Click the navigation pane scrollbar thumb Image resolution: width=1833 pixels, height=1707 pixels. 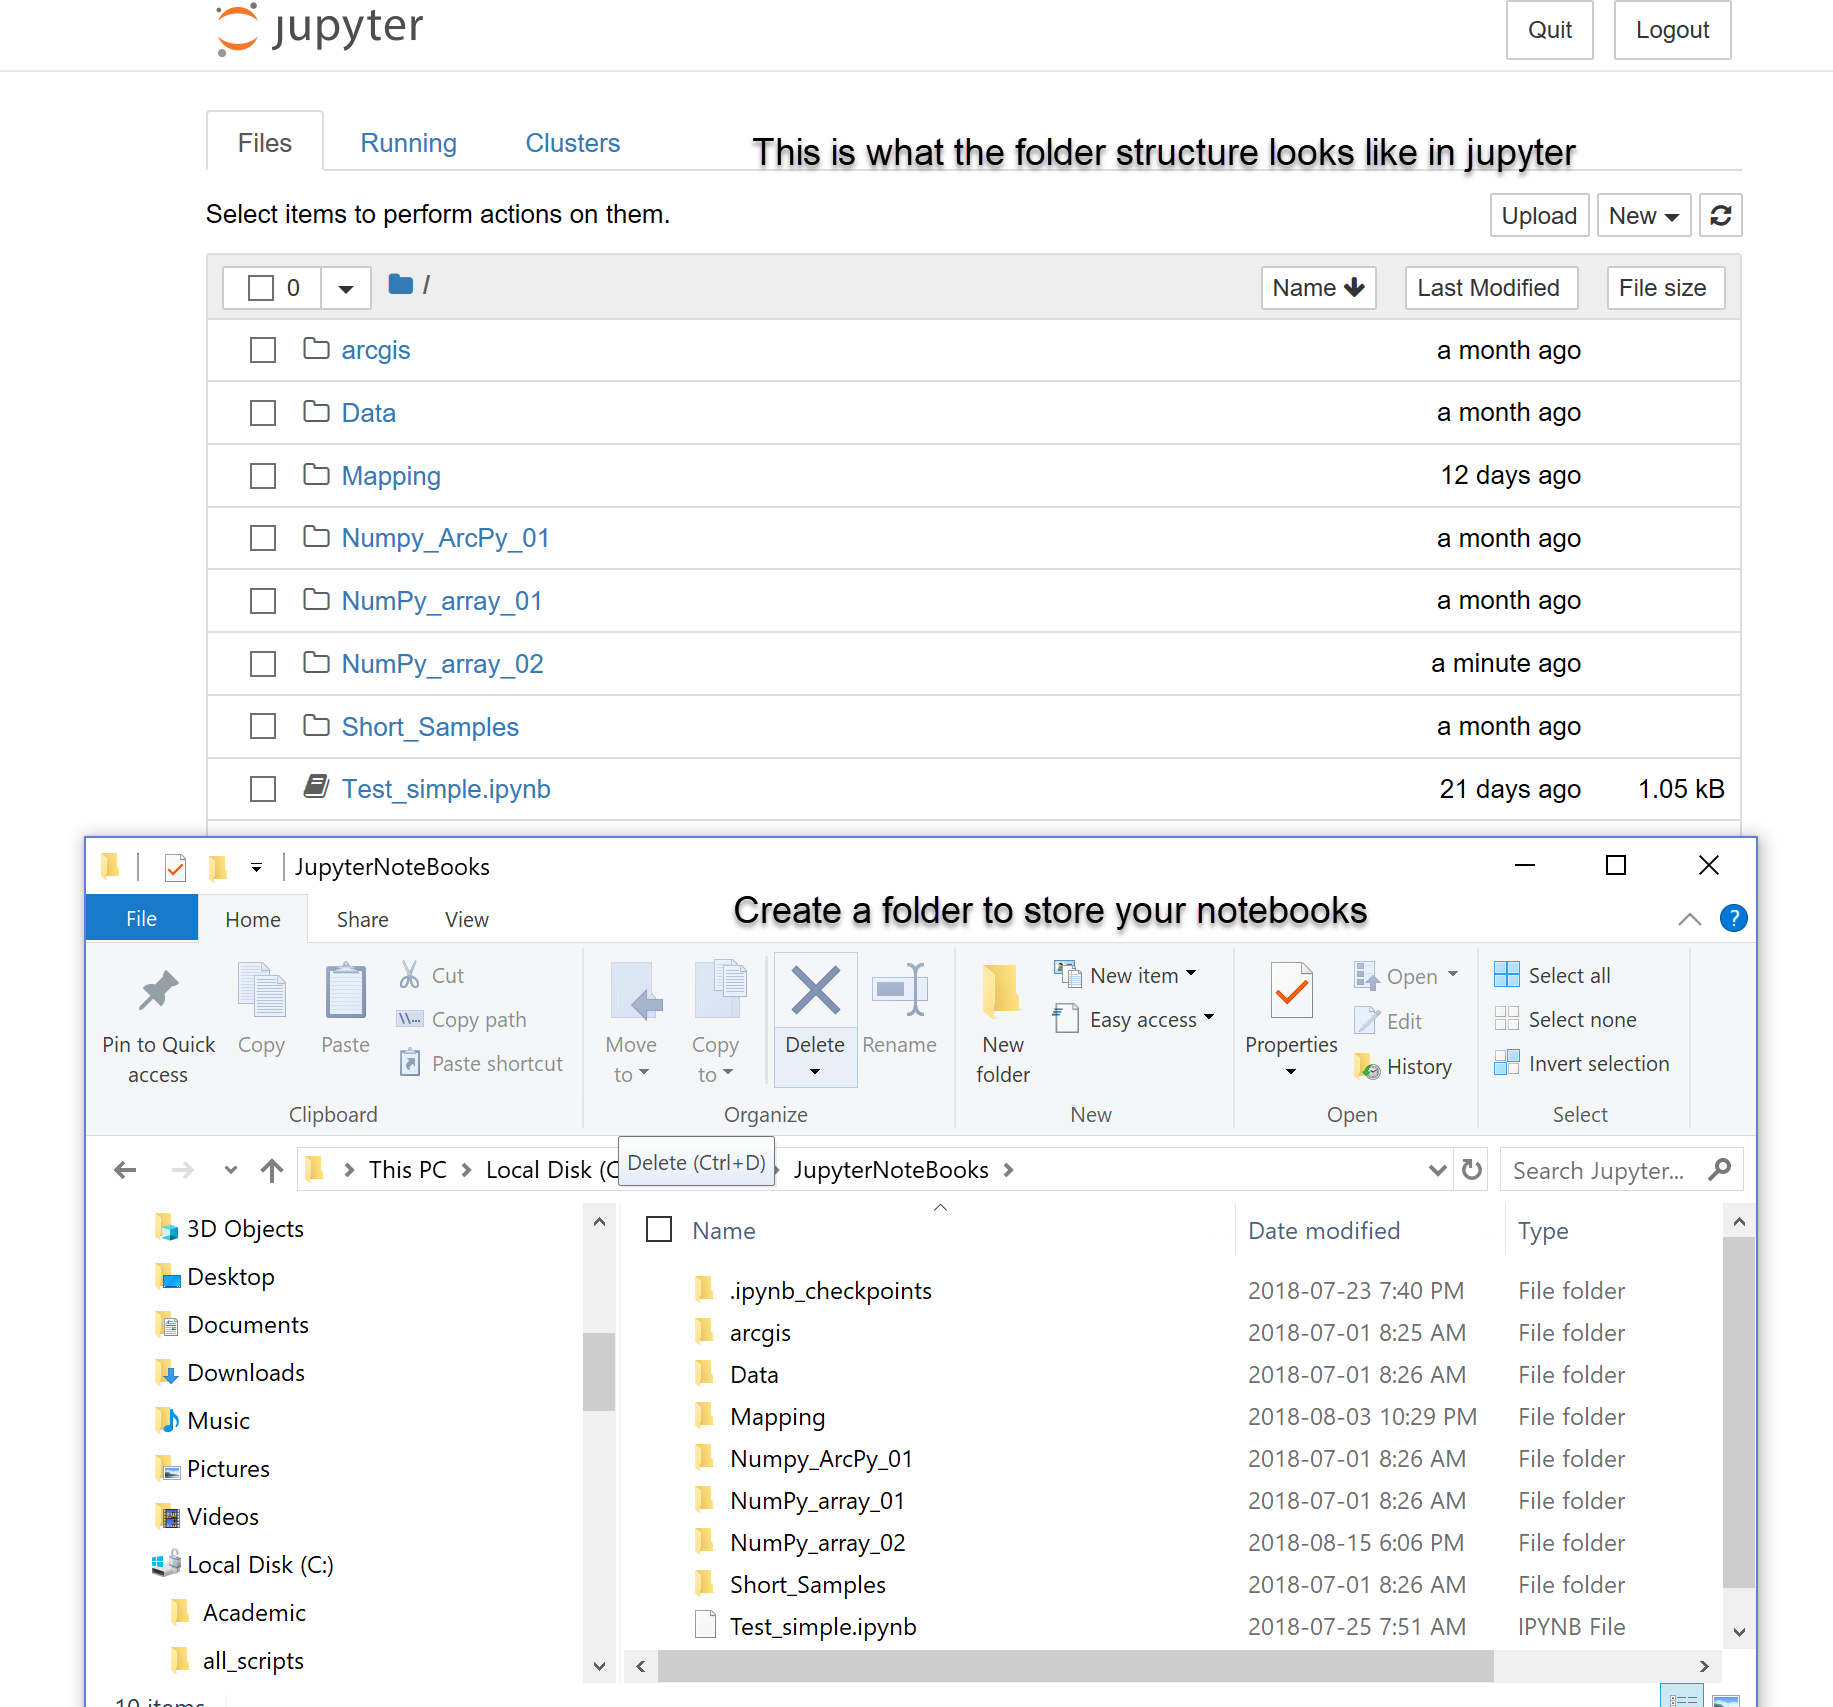click(x=598, y=1370)
